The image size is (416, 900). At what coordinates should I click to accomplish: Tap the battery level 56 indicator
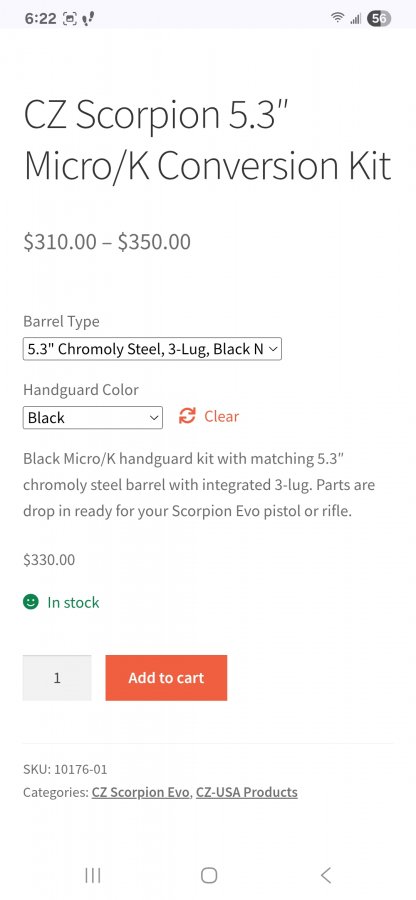tap(379, 18)
